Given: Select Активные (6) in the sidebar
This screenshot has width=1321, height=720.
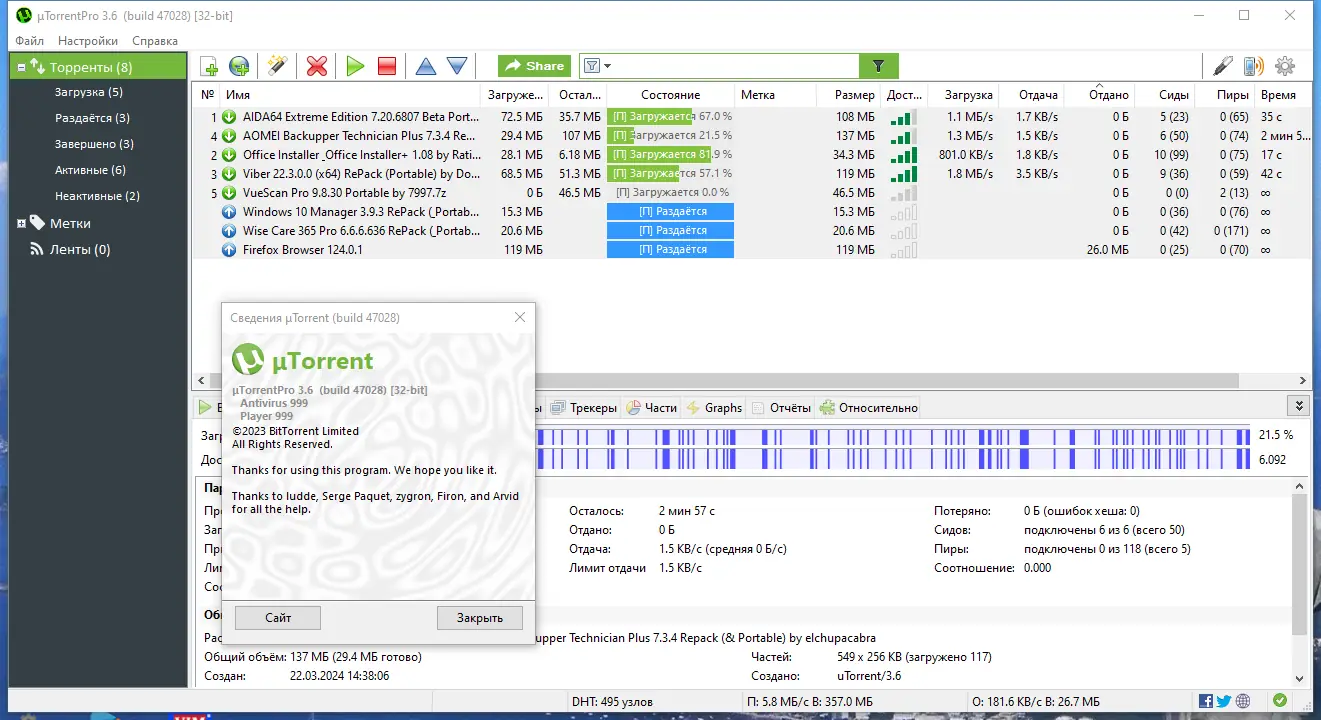Looking at the screenshot, I should tap(90, 170).
